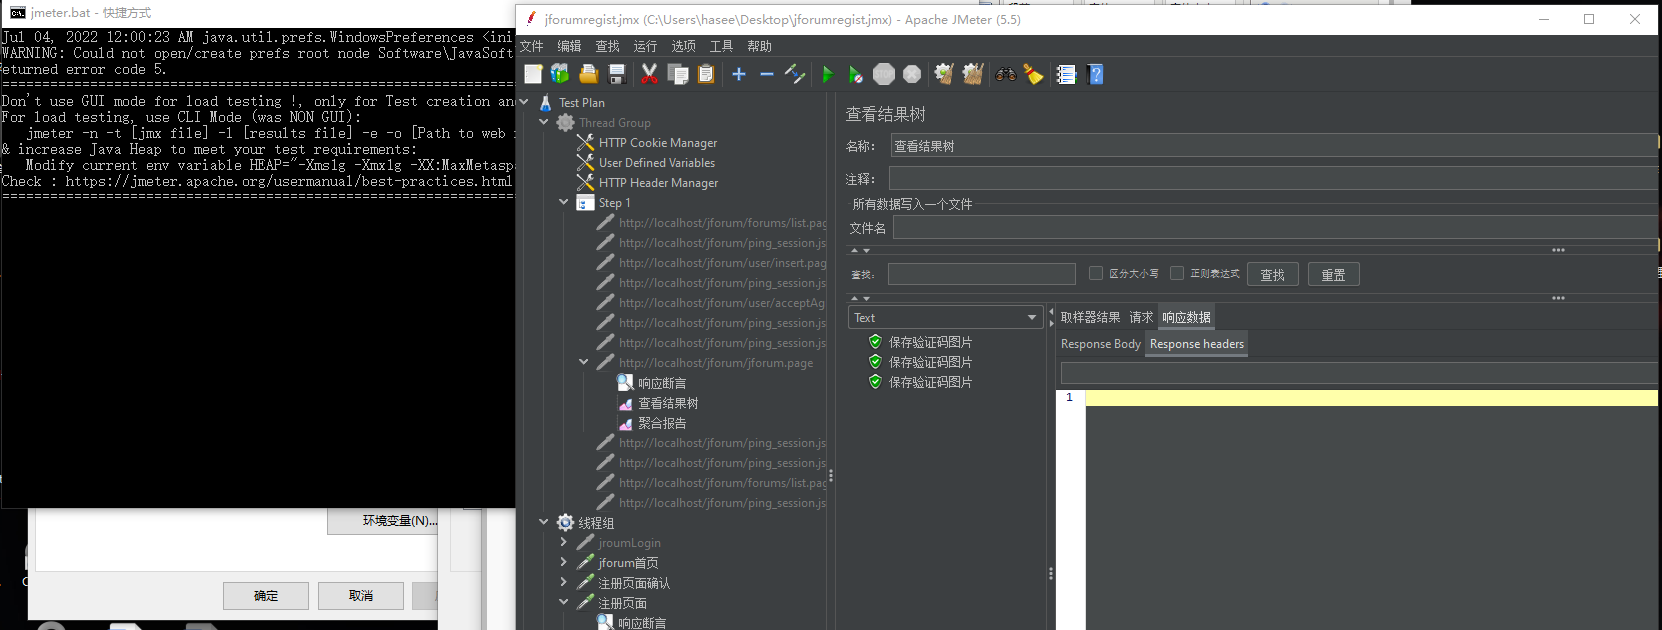Collapse the 注册页面 node
1662x630 pixels.
pos(564,602)
